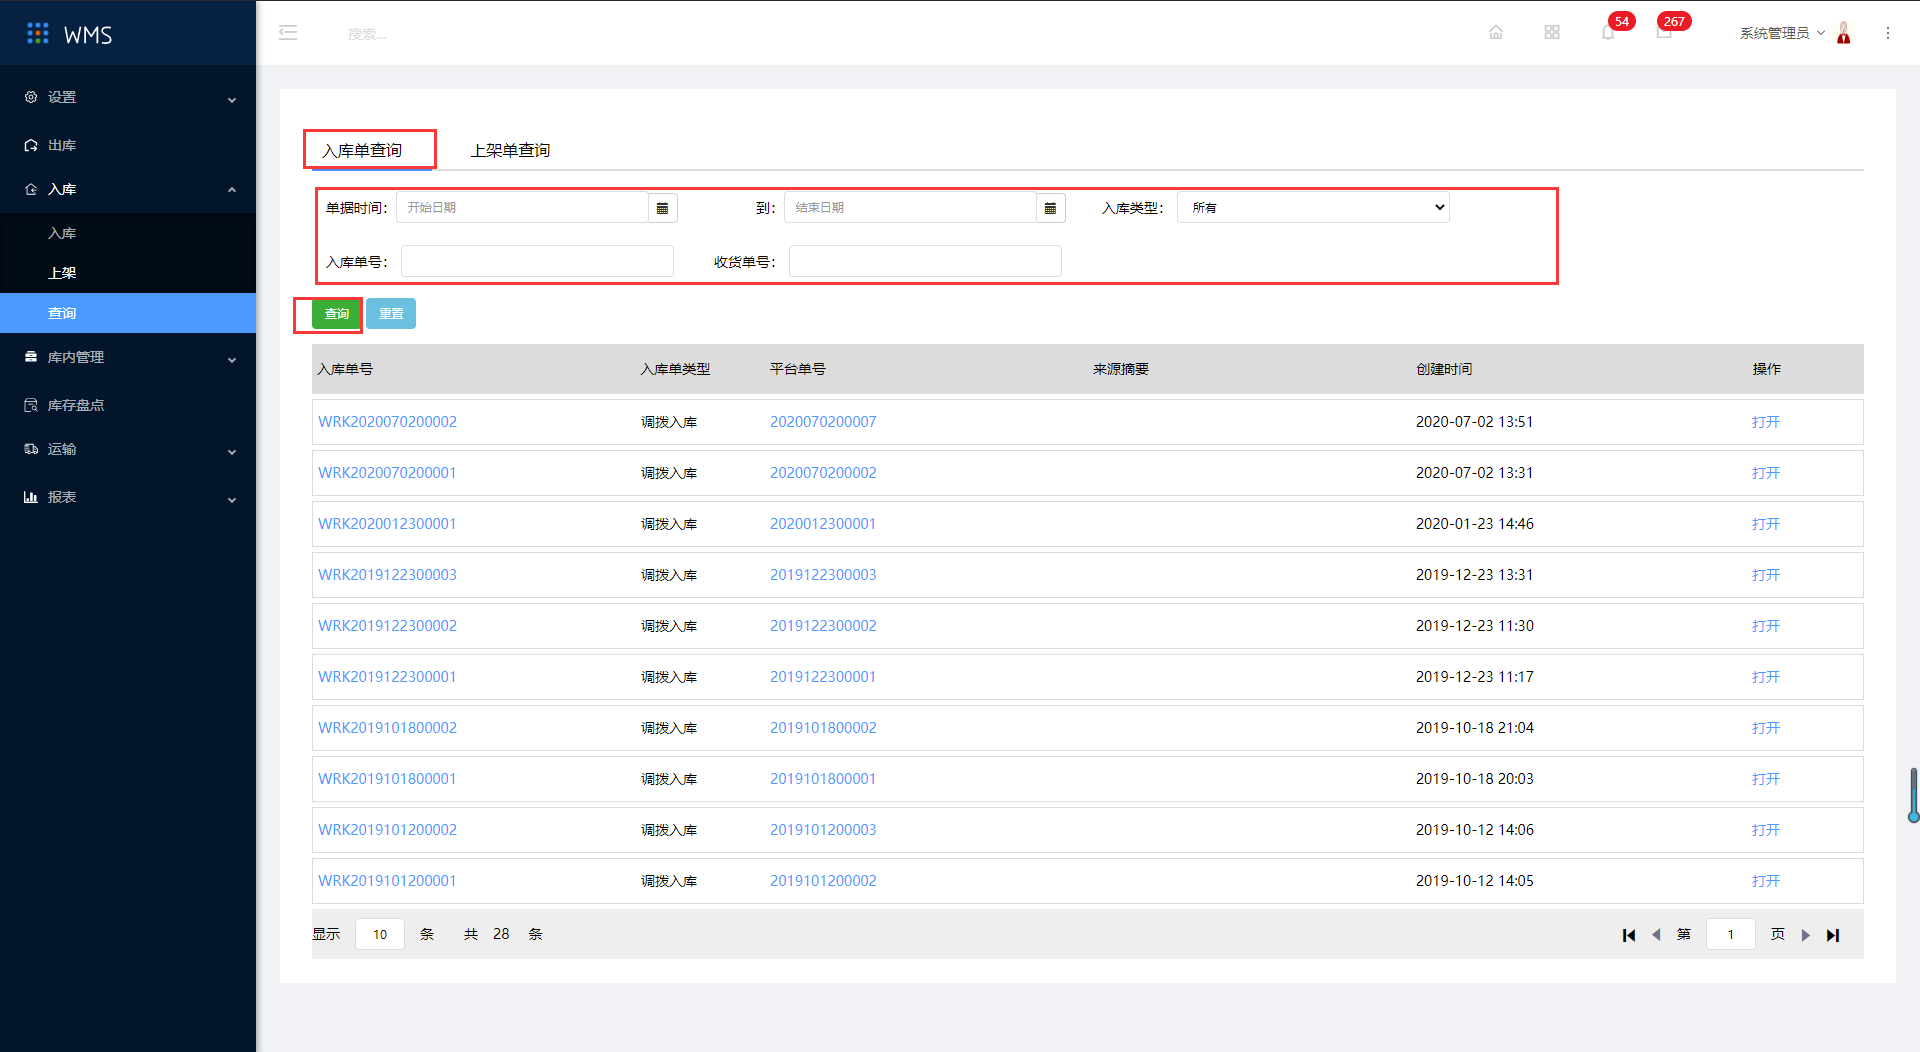Image resolution: width=1920 pixels, height=1052 pixels.
Task: Focus the 入库单号 input field
Action: tap(537, 261)
